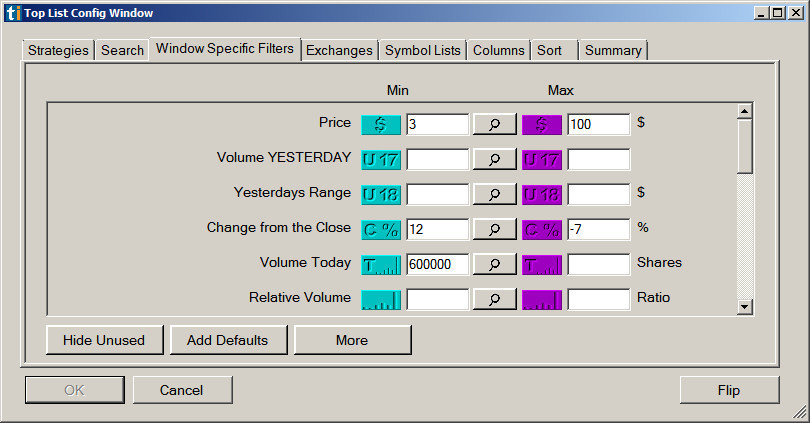Click the Min Relative Volume input field
Image resolution: width=810 pixels, height=423 pixels.
437,300
